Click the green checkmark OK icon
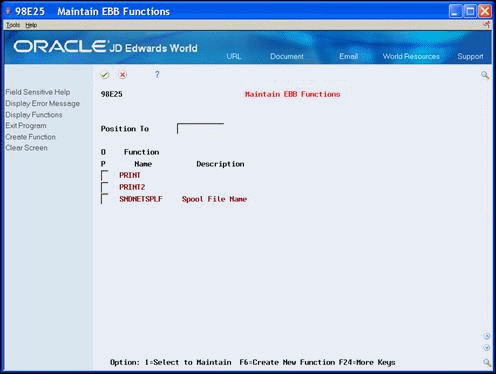Viewport: 496px width, 374px height. (105, 75)
